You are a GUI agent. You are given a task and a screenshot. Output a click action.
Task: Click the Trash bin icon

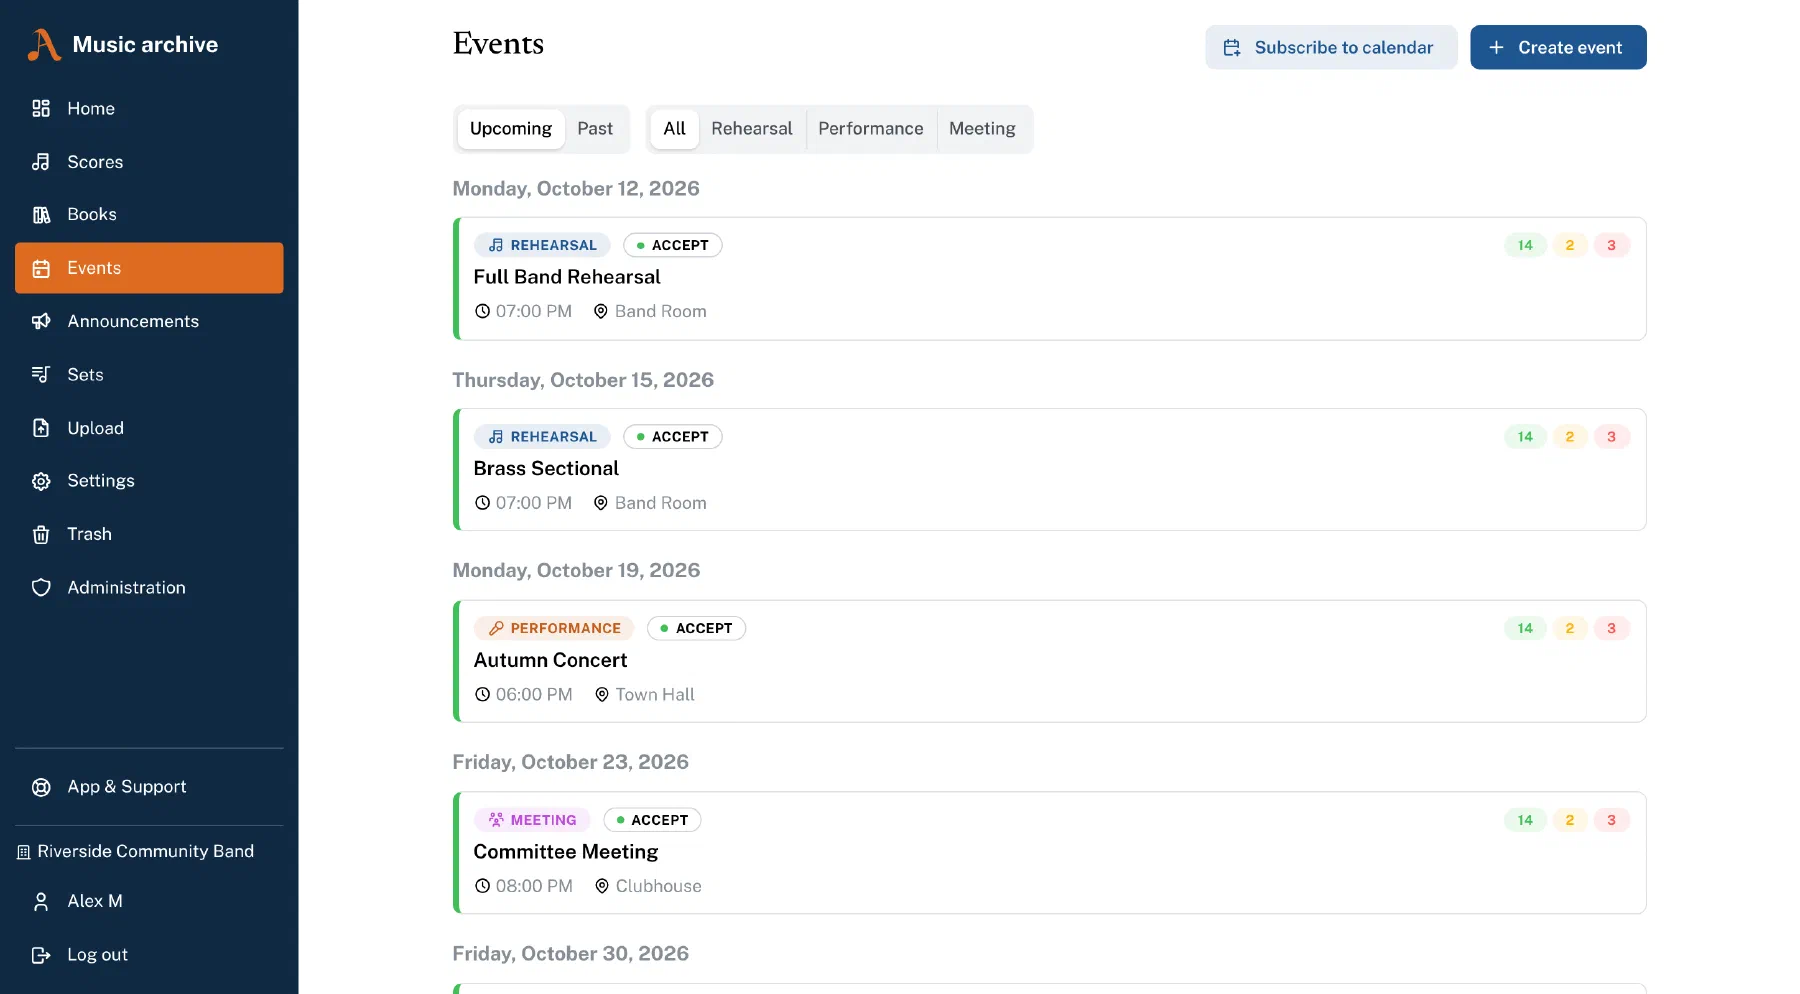click(41, 534)
